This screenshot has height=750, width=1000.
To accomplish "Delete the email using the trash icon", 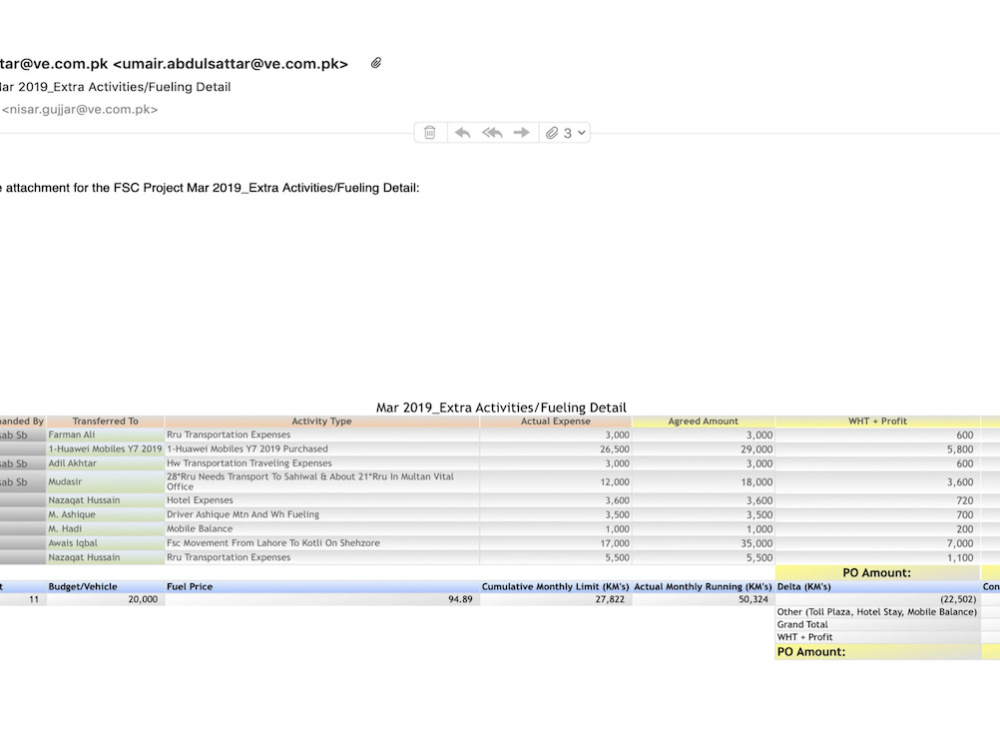I will (x=429, y=132).
